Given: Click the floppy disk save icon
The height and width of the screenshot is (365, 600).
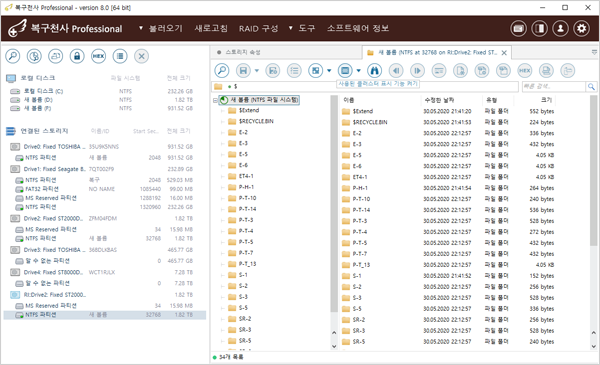Looking at the screenshot, I should [x=243, y=70].
